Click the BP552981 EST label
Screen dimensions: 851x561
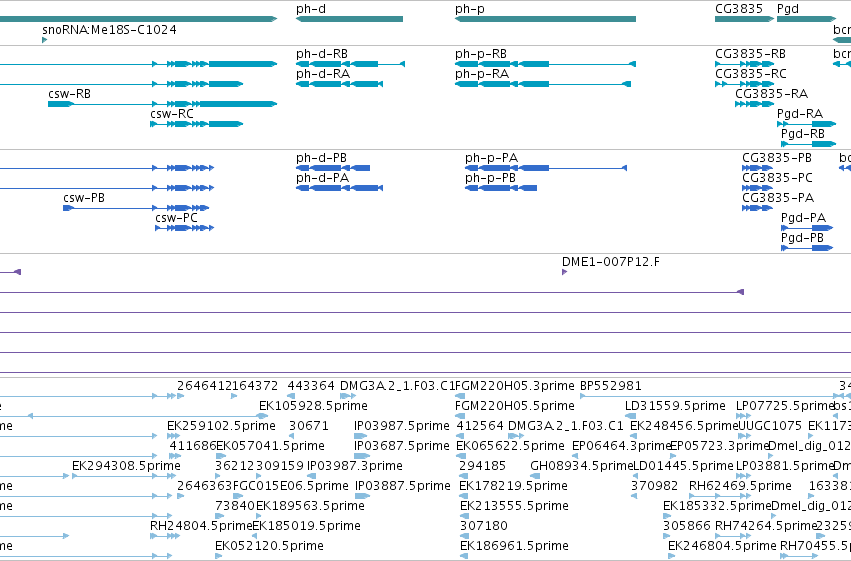click(611, 386)
